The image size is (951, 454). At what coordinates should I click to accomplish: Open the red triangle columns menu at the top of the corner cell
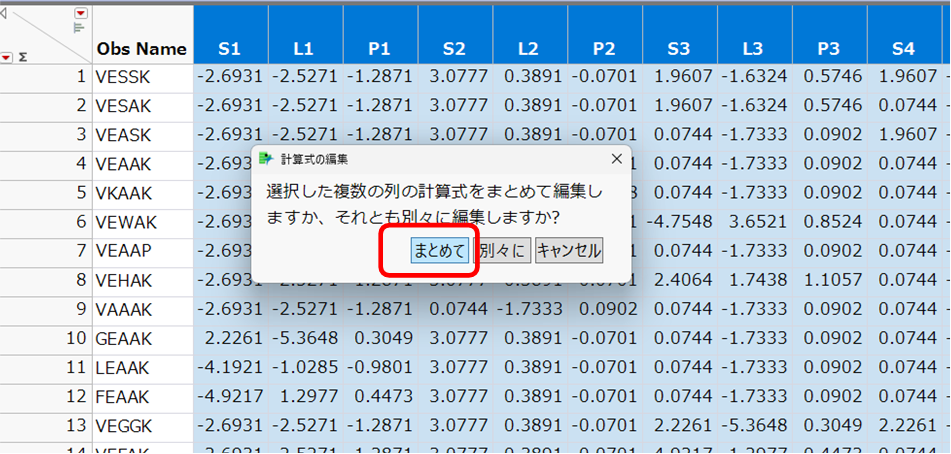pos(81,13)
